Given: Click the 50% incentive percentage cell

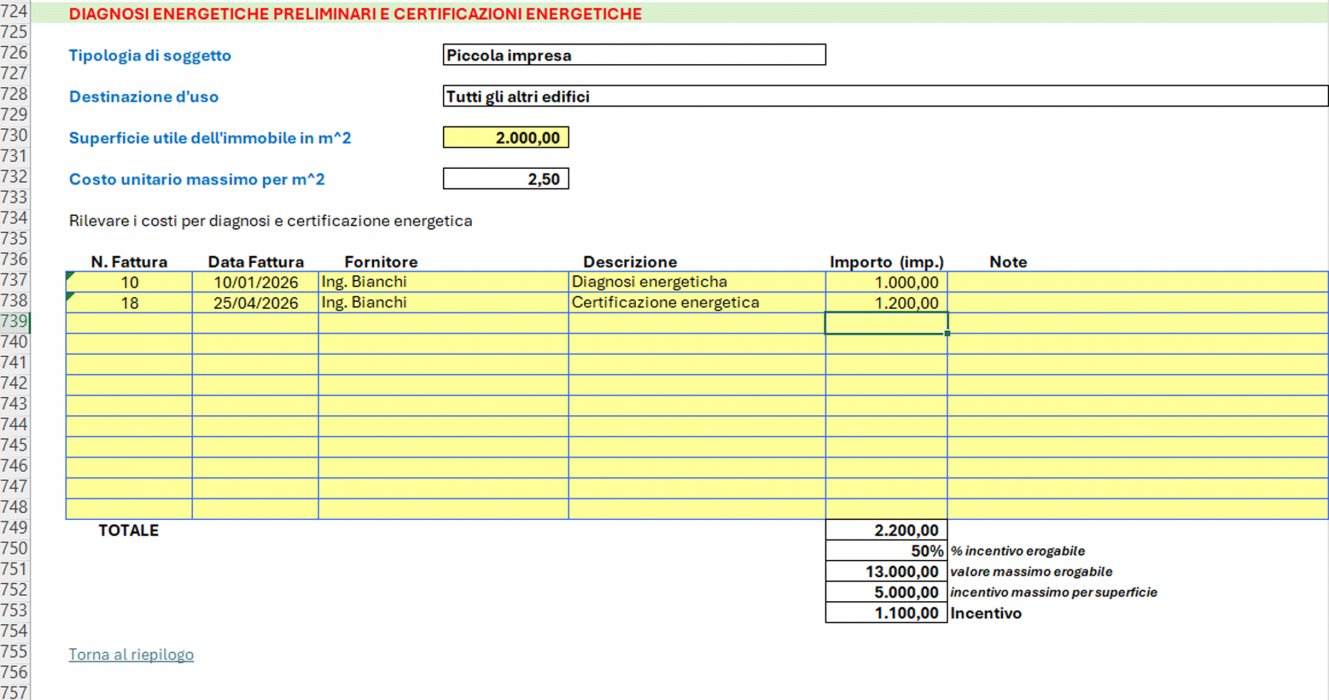Looking at the screenshot, I should point(886,551).
